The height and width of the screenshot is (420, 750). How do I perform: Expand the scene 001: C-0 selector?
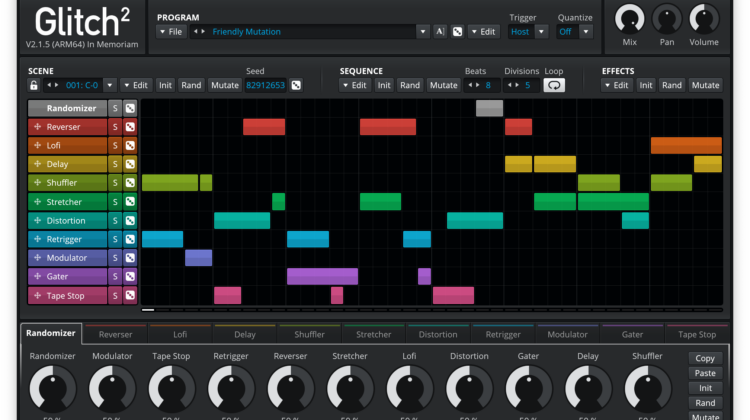click(110, 85)
